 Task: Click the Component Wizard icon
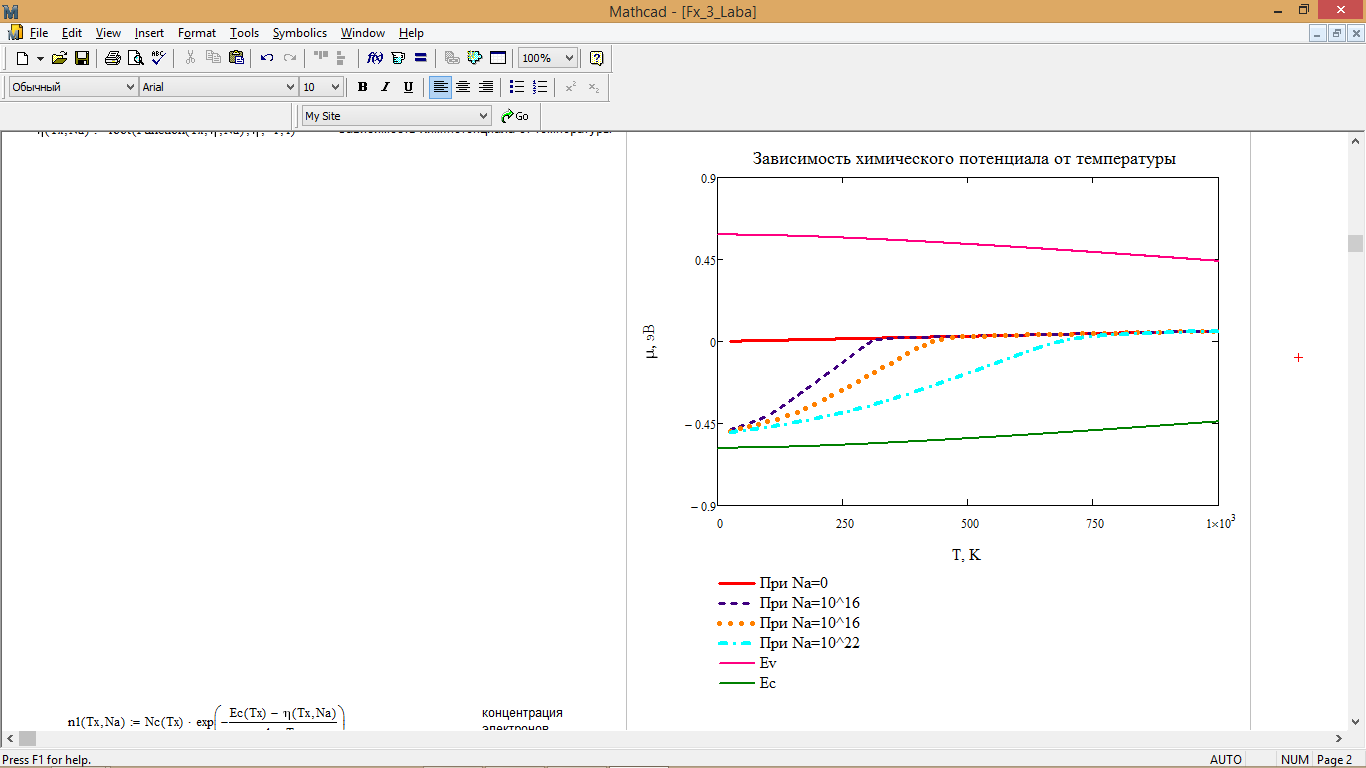[475, 58]
